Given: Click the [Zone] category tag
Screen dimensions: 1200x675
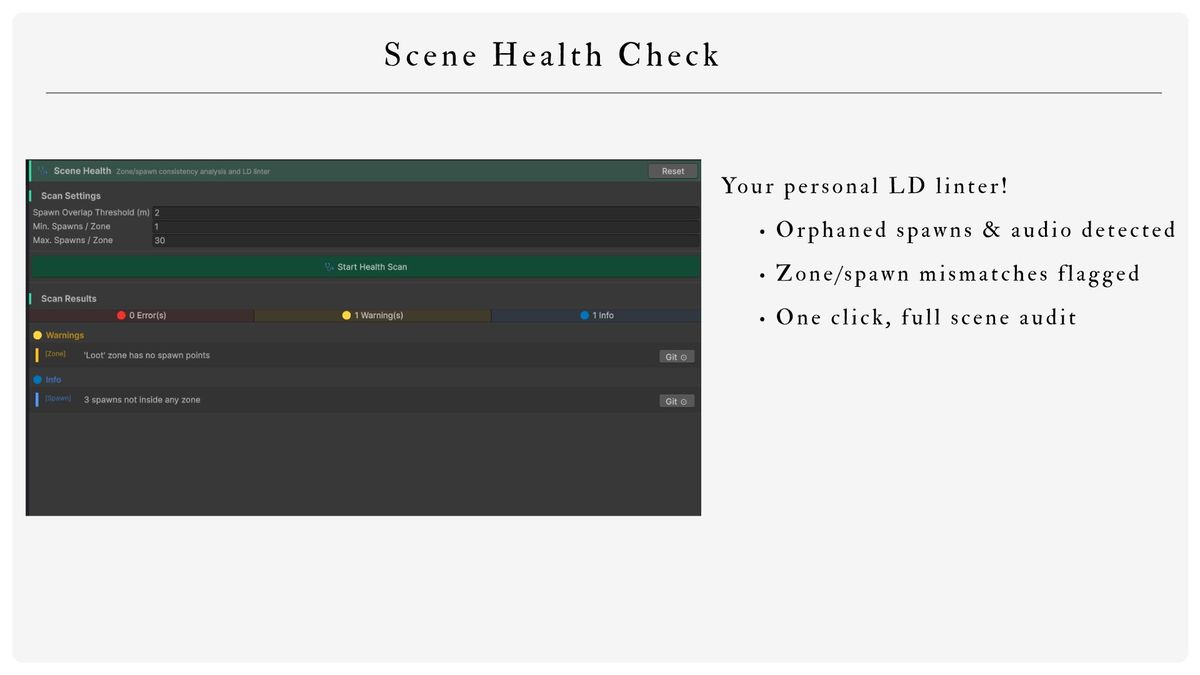Looking at the screenshot, I should click(55, 354).
